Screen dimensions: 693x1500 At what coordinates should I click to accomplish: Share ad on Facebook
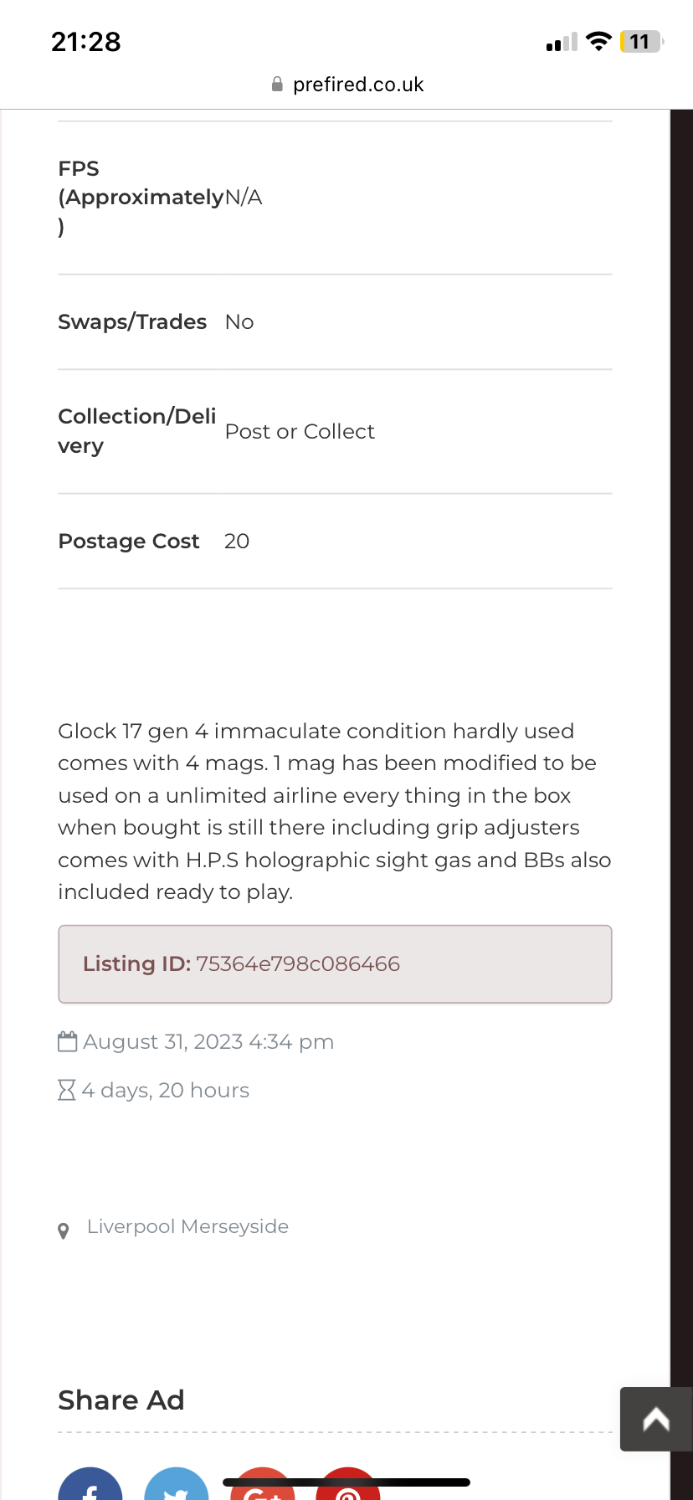90,1486
